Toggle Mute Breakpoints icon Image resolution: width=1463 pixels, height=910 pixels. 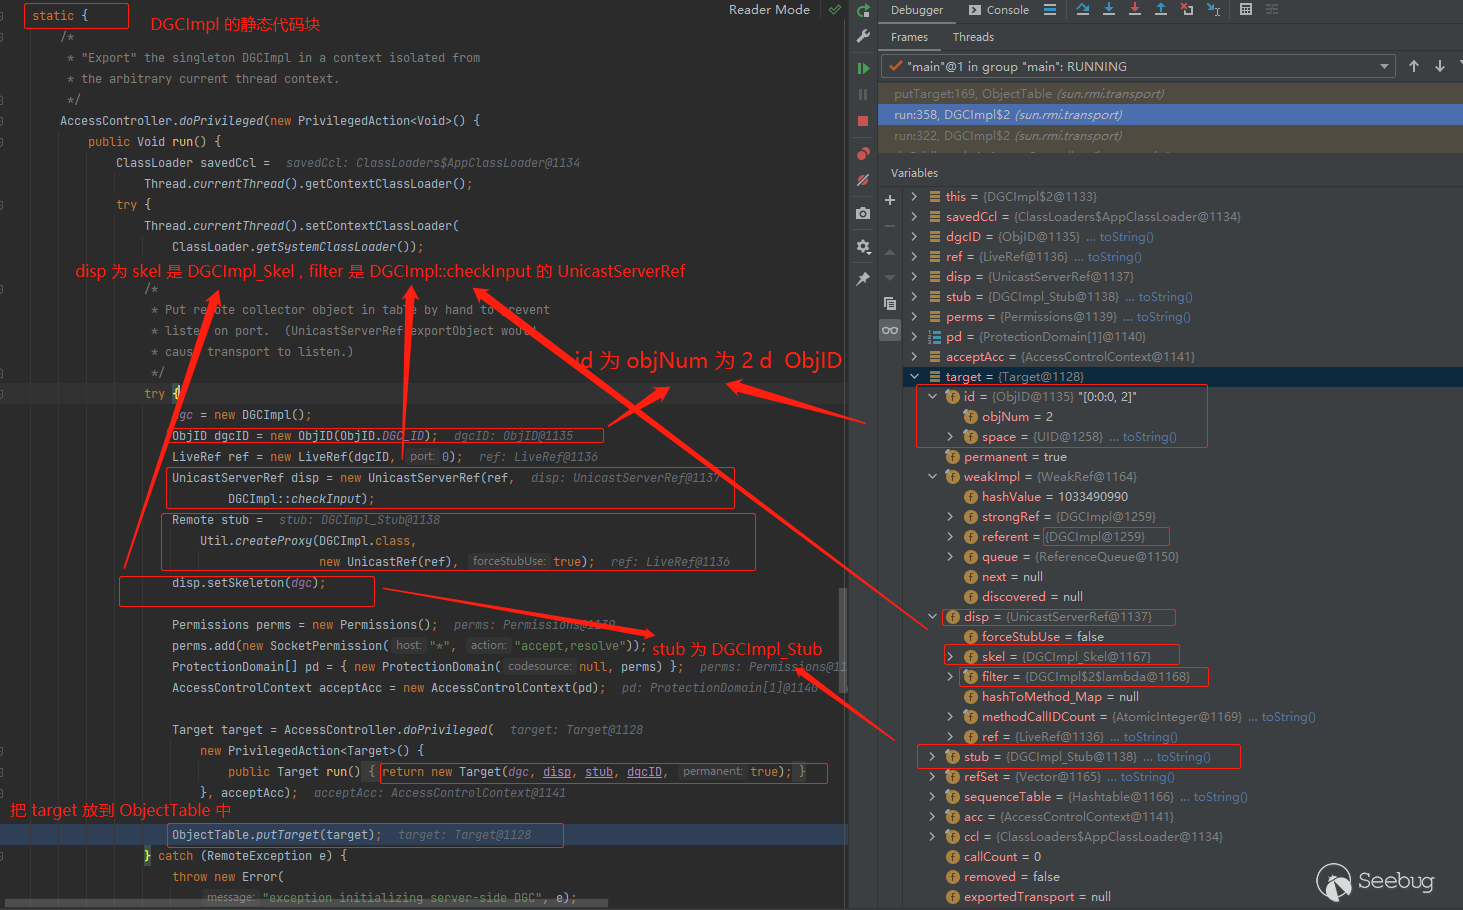863,181
